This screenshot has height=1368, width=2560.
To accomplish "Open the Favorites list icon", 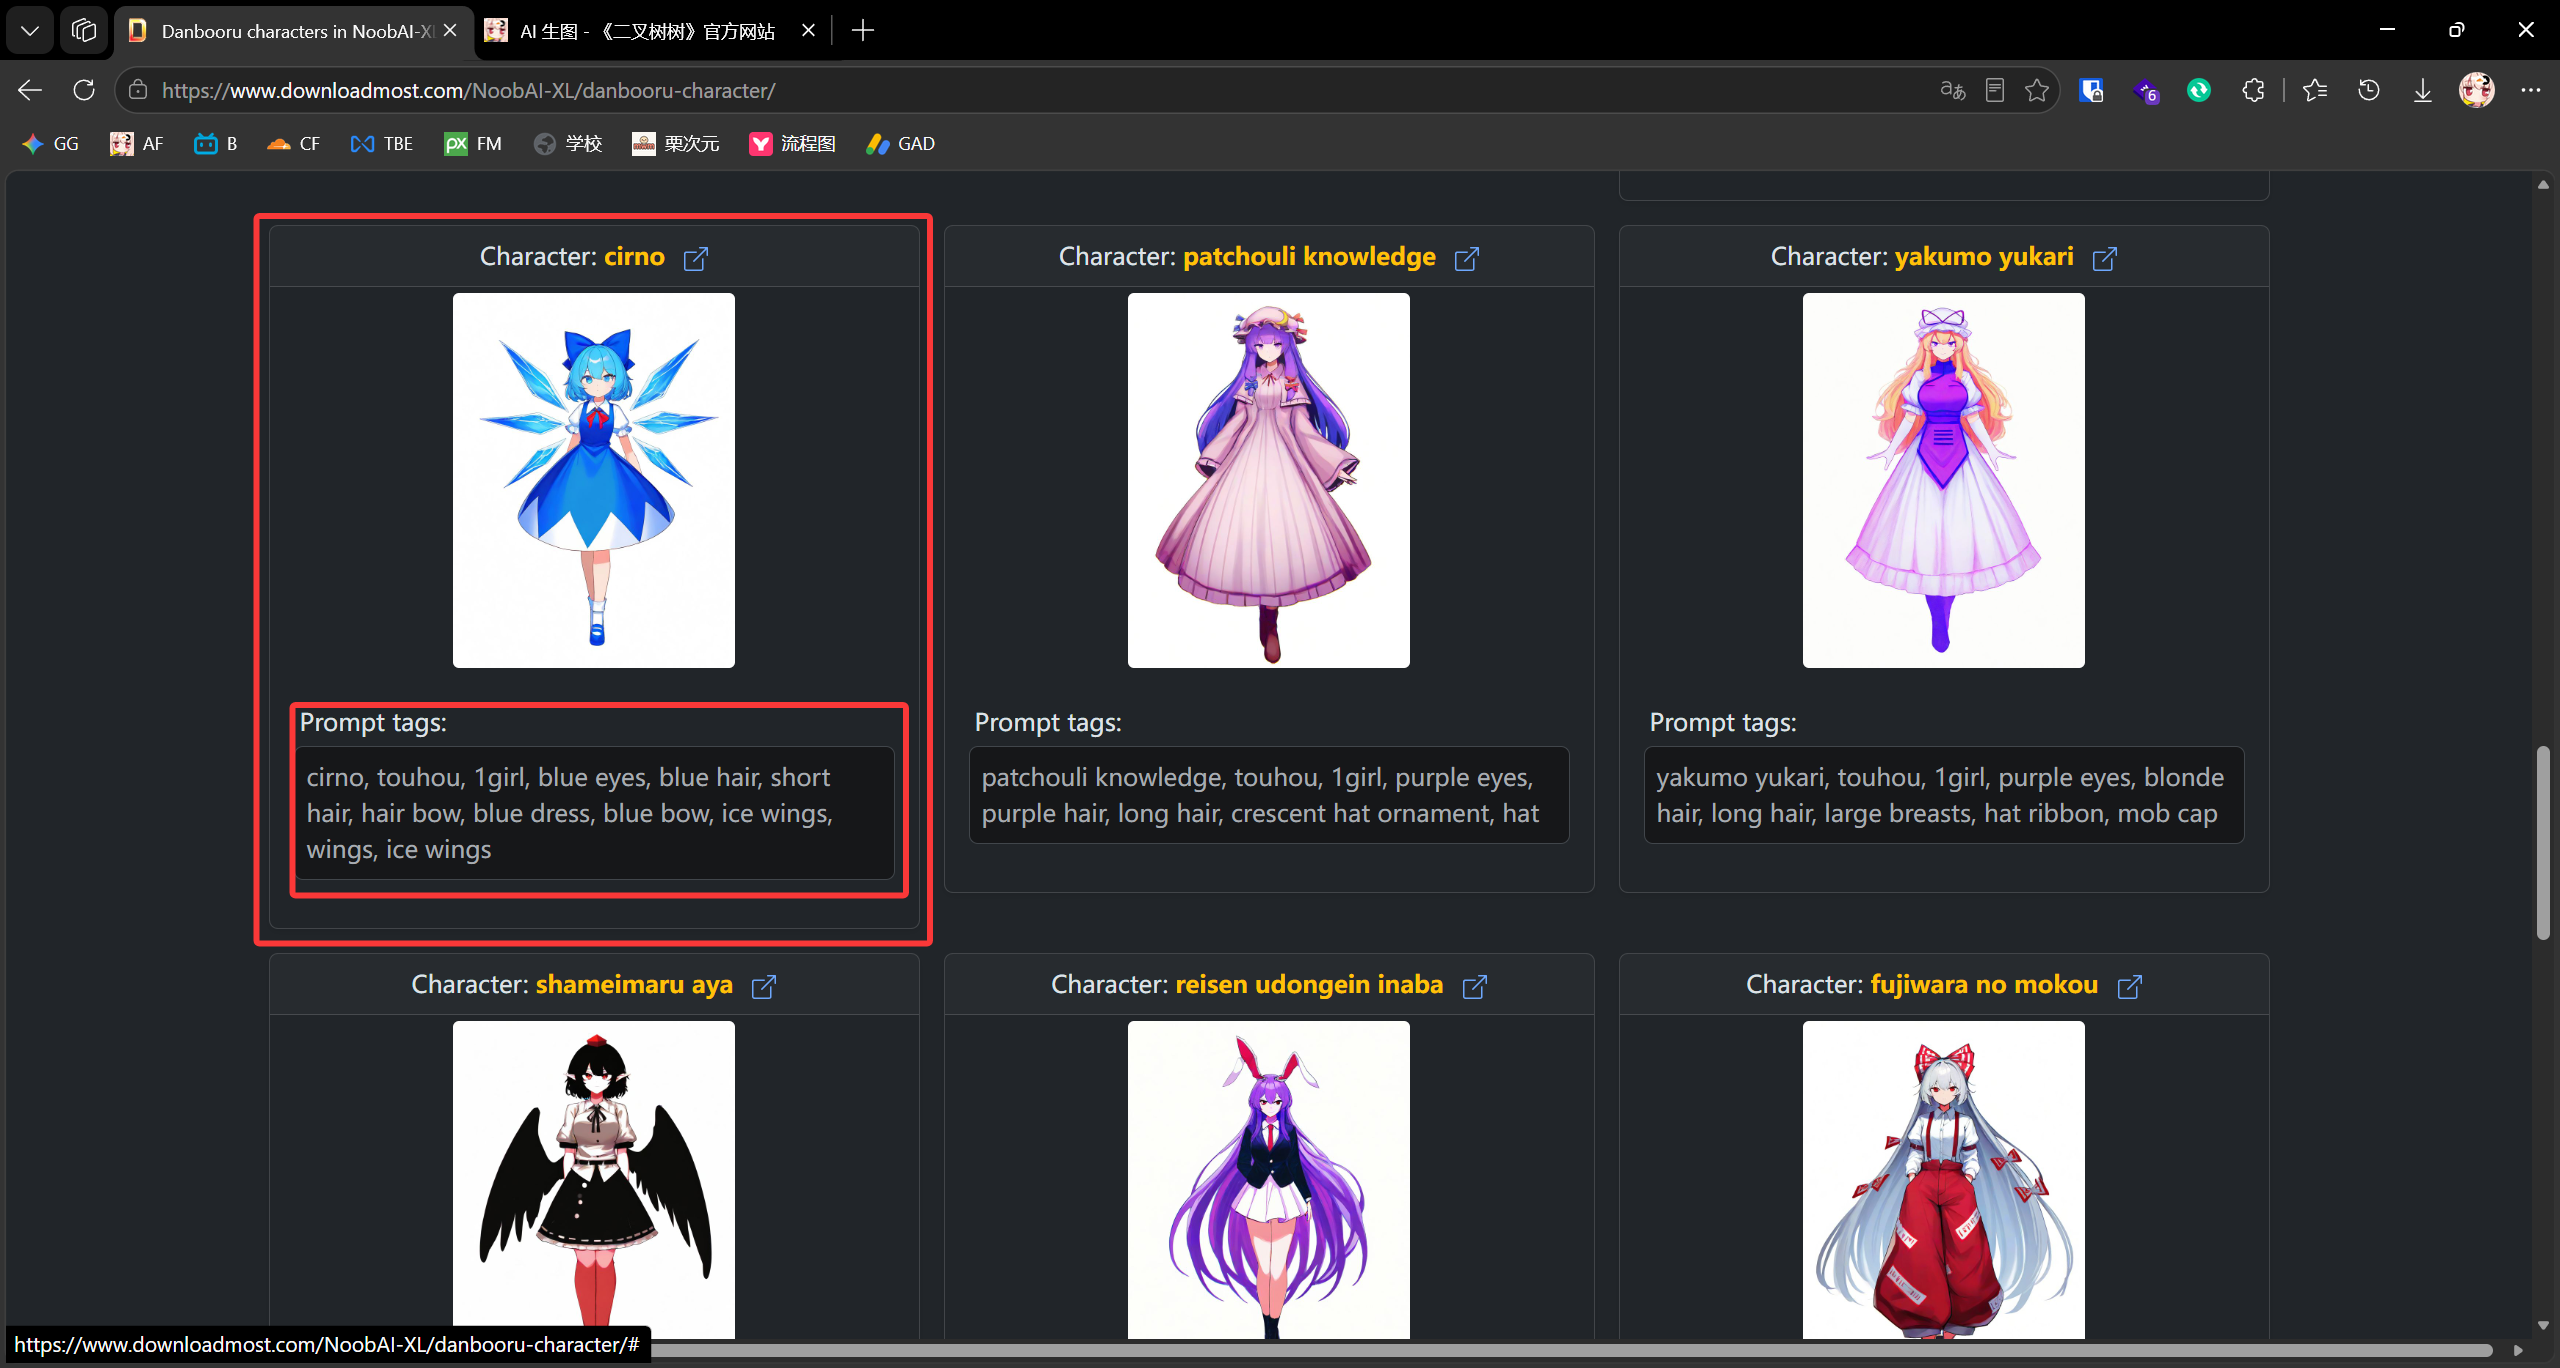I will [x=2314, y=90].
